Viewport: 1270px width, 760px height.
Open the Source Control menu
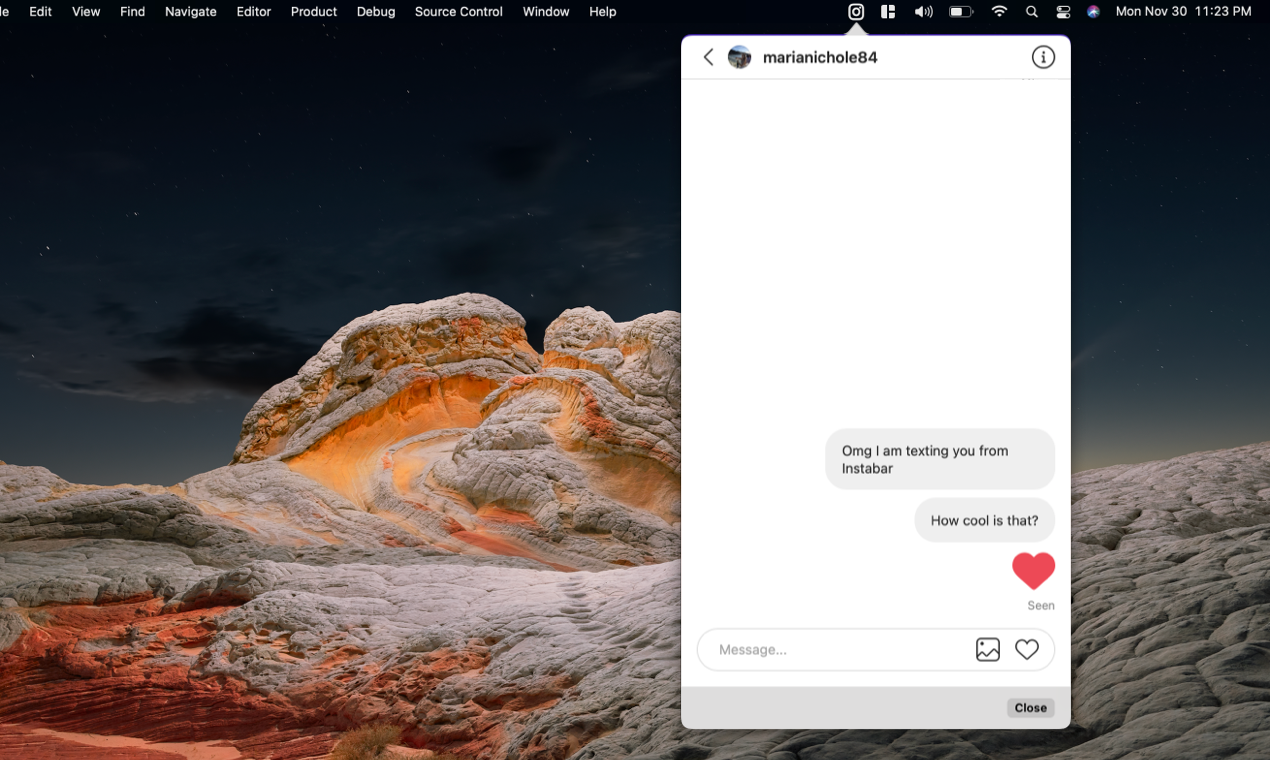click(458, 11)
